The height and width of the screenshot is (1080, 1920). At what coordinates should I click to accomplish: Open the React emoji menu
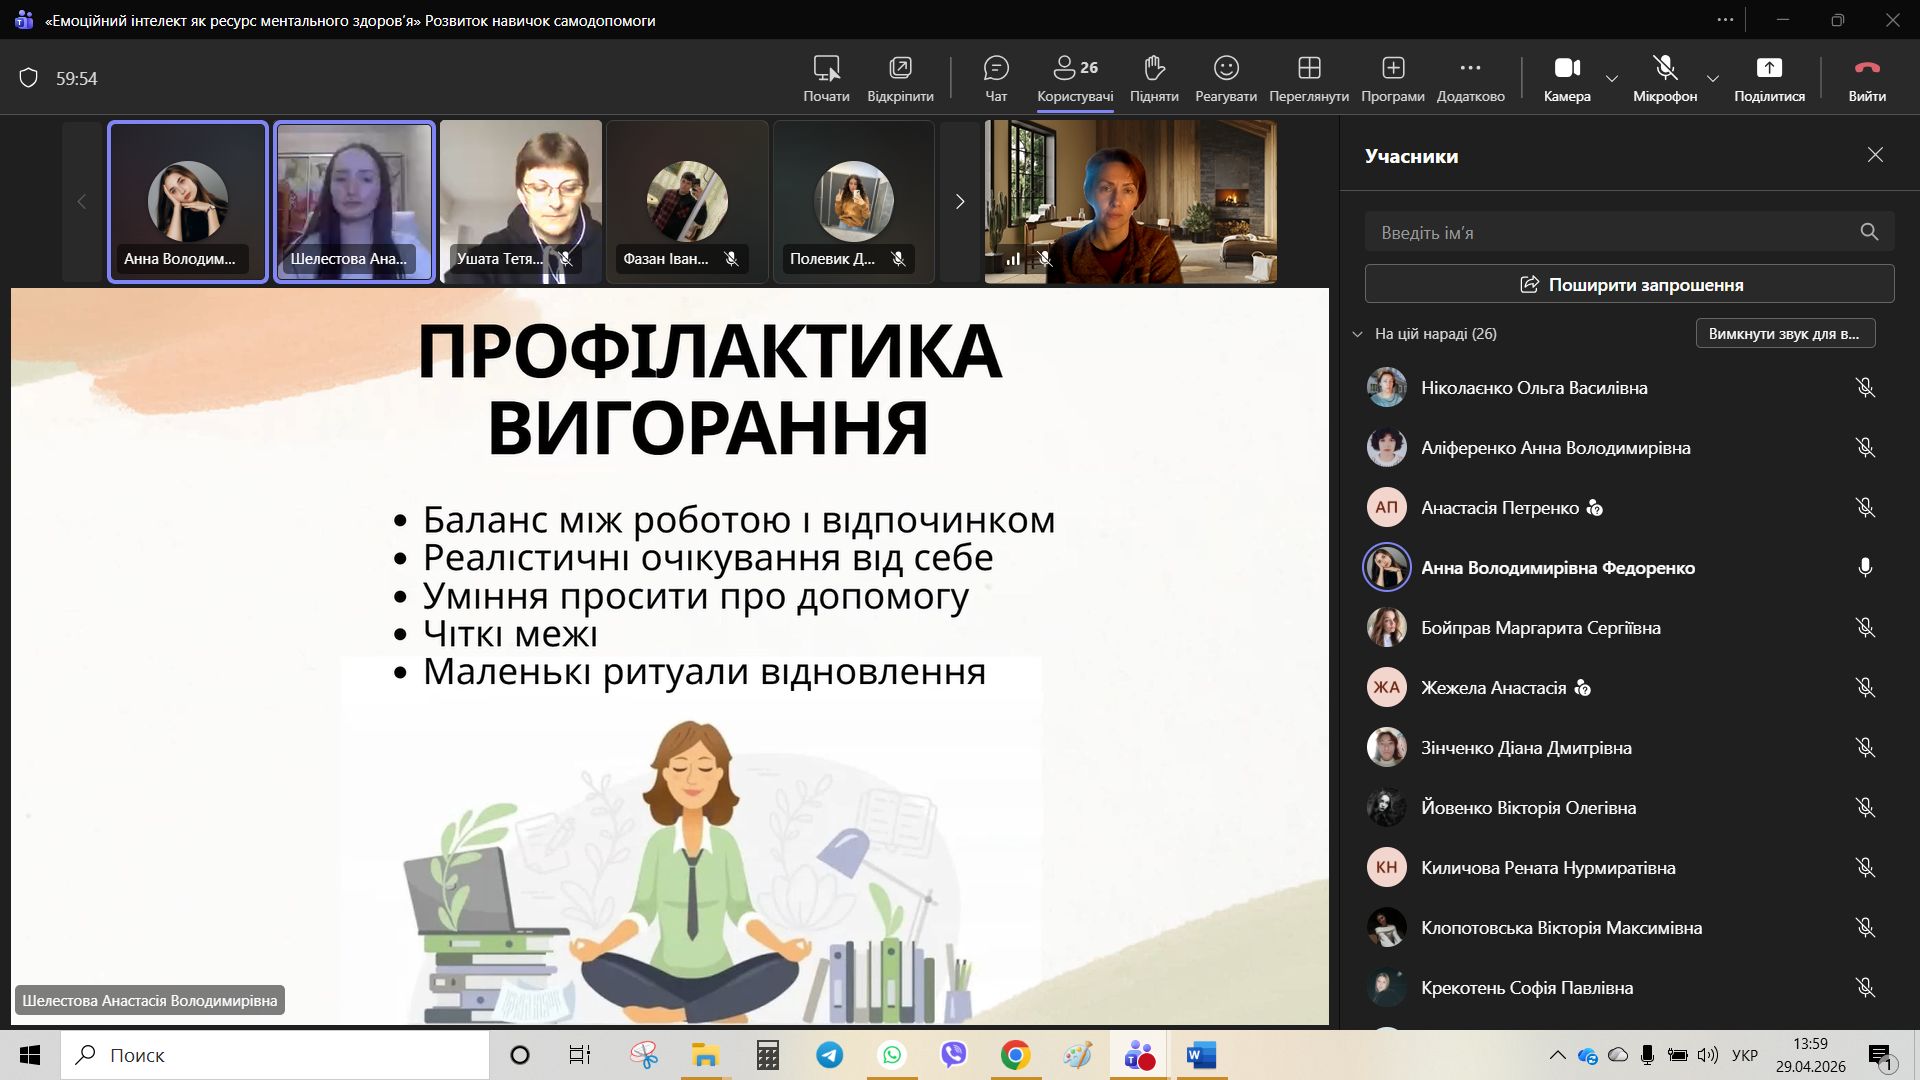(x=1226, y=68)
